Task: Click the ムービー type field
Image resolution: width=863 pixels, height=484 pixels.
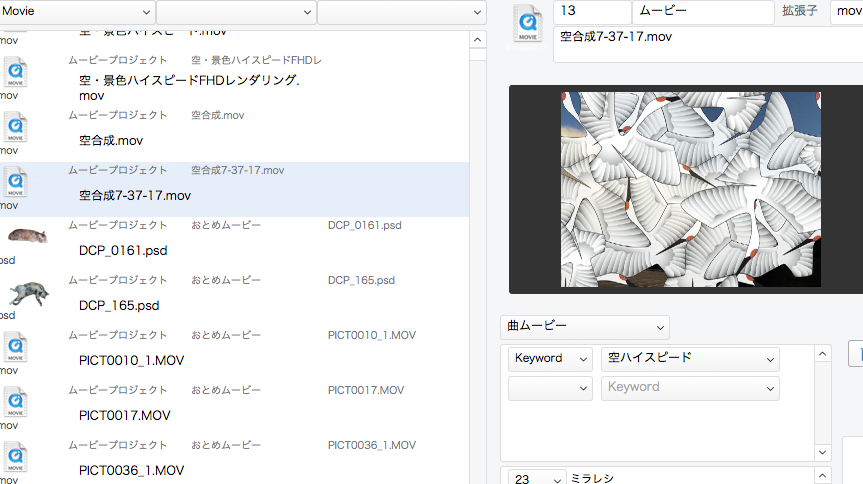Action: tap(703, 12)
